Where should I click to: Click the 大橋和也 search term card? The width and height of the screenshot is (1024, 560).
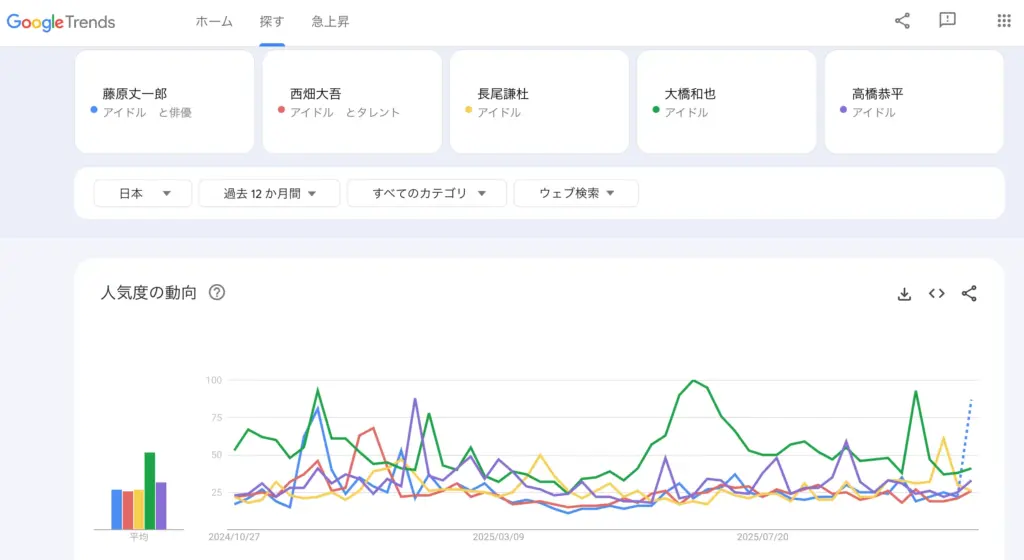tap(727, 102)
